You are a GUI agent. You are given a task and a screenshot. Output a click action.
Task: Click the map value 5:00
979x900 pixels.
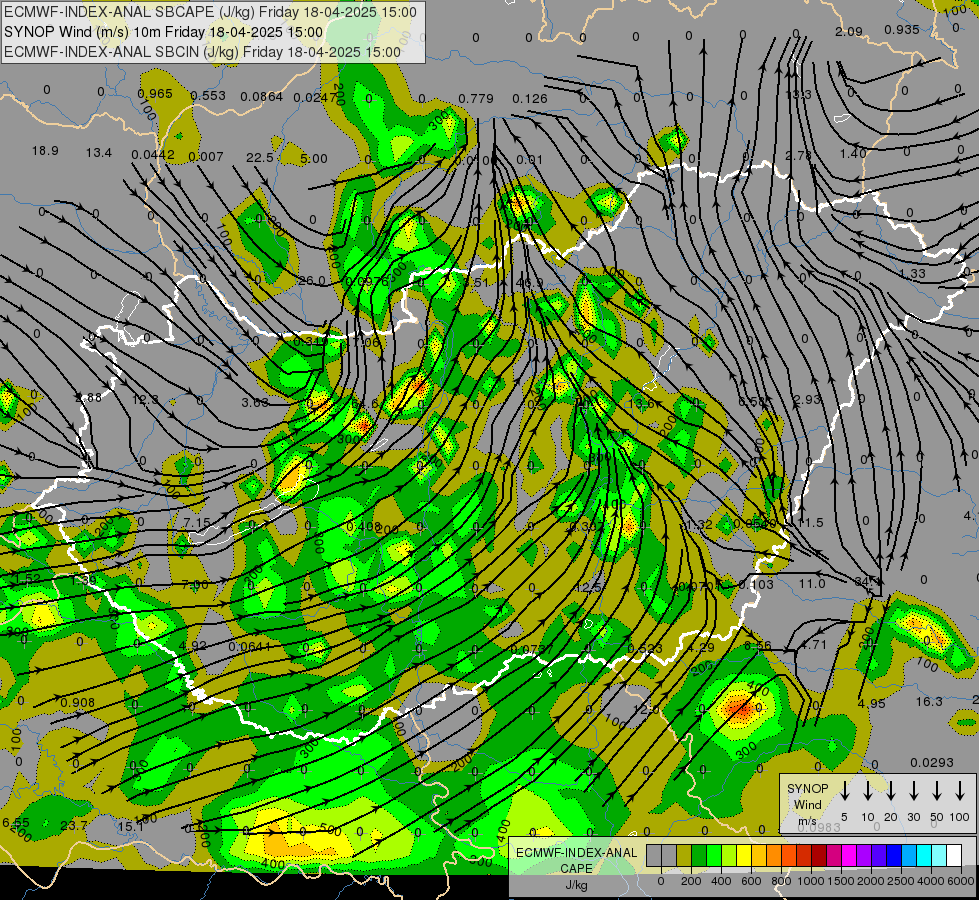click(x=313, y=159)
